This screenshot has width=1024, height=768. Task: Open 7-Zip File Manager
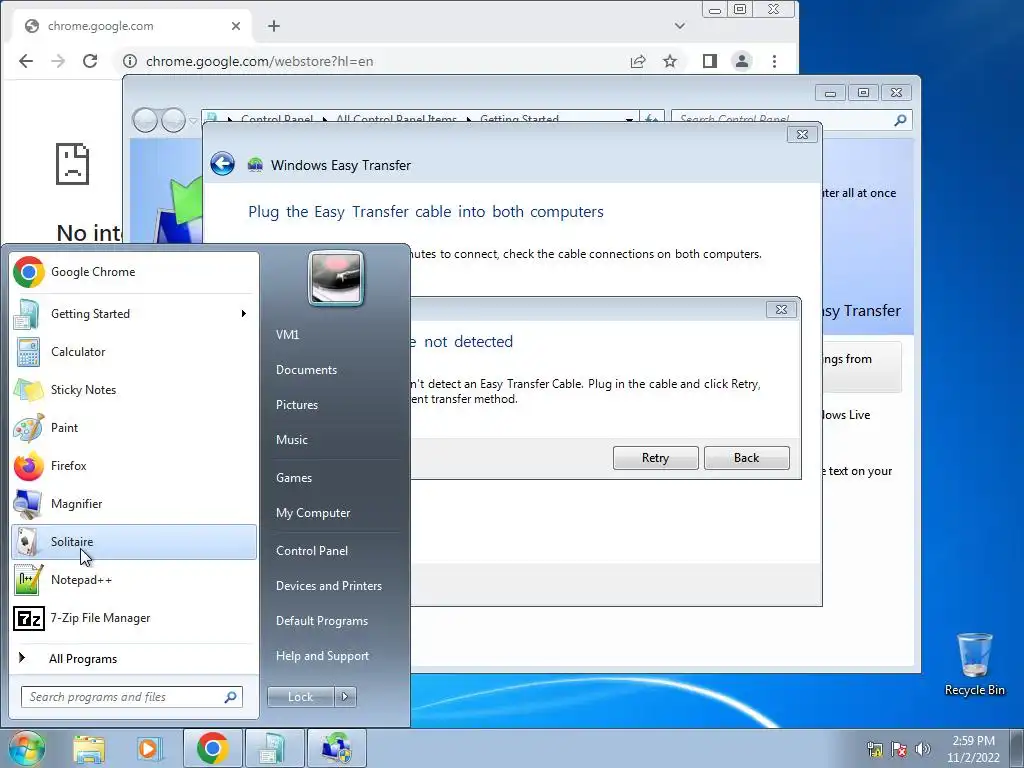click(134, 618)
